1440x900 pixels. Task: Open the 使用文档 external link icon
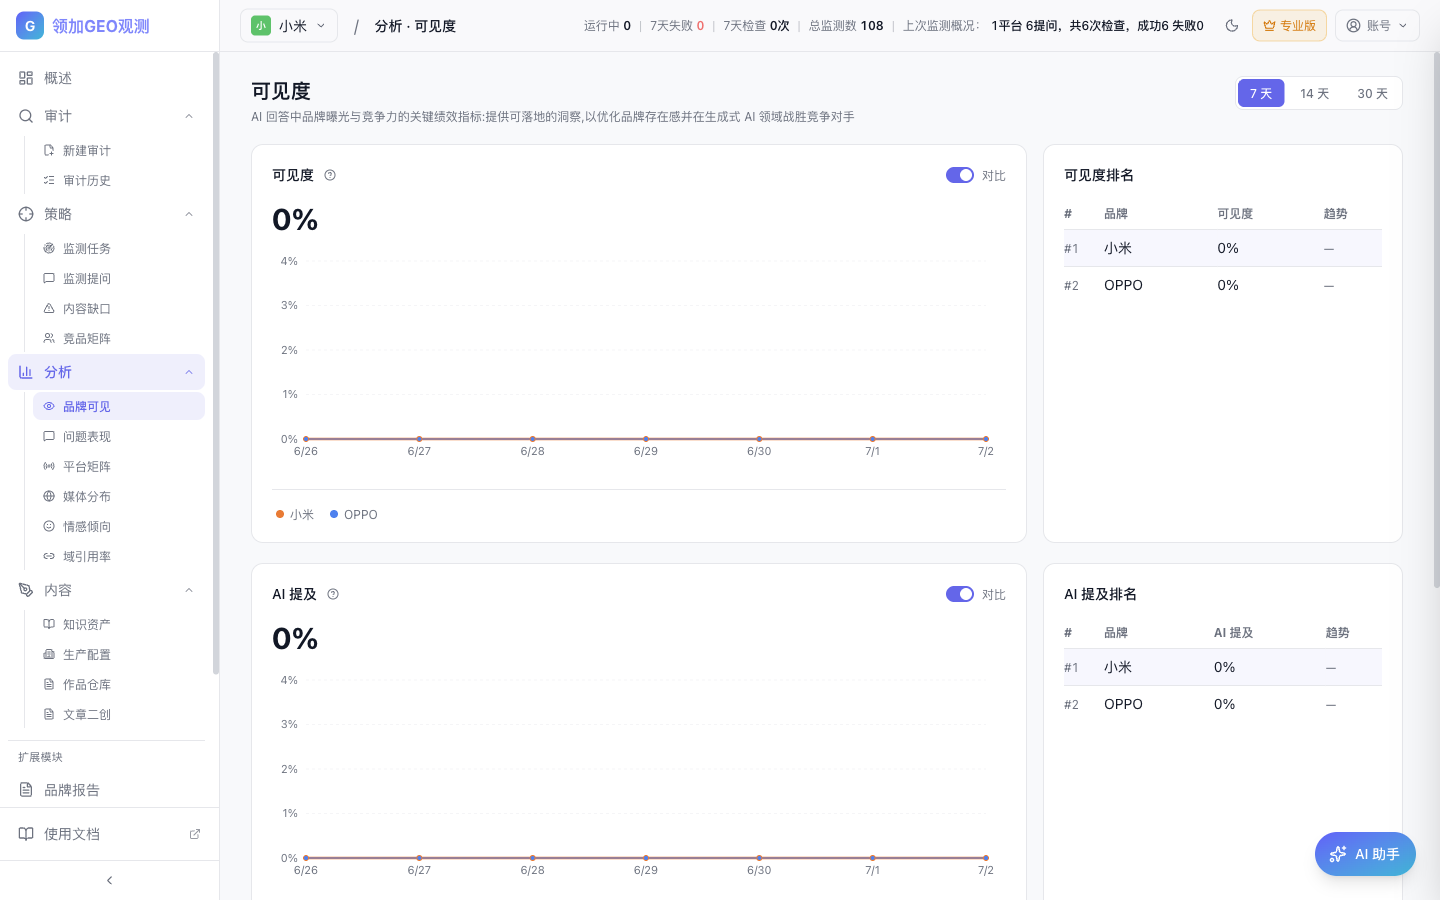click(195, 834)
